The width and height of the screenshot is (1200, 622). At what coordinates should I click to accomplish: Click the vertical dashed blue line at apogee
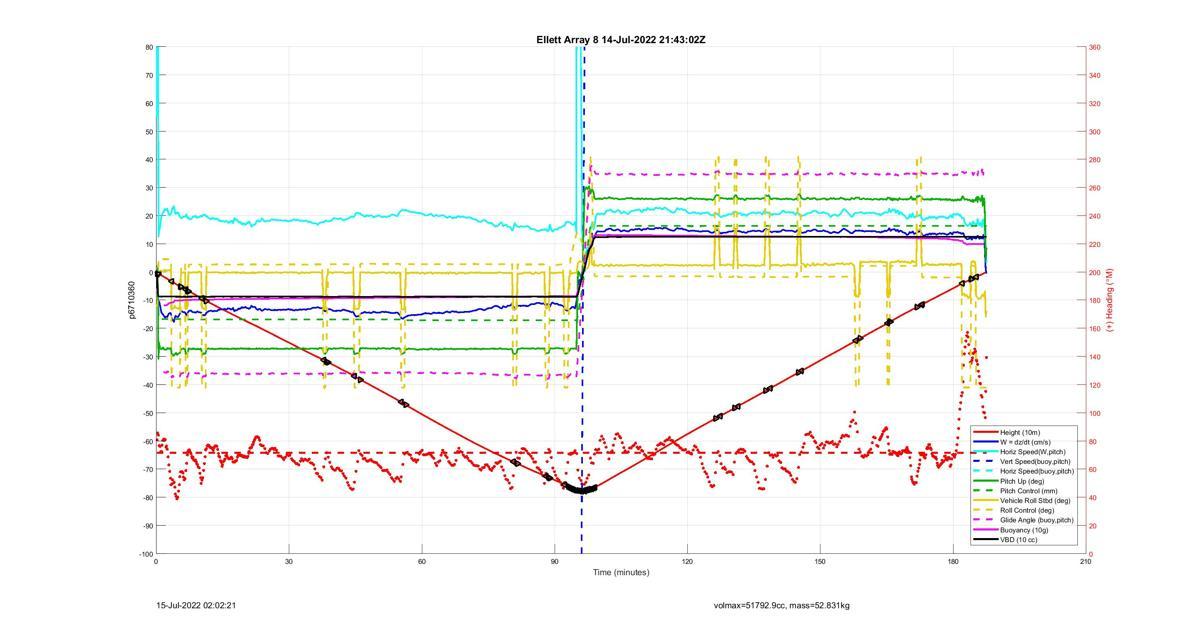coord(583,300)
